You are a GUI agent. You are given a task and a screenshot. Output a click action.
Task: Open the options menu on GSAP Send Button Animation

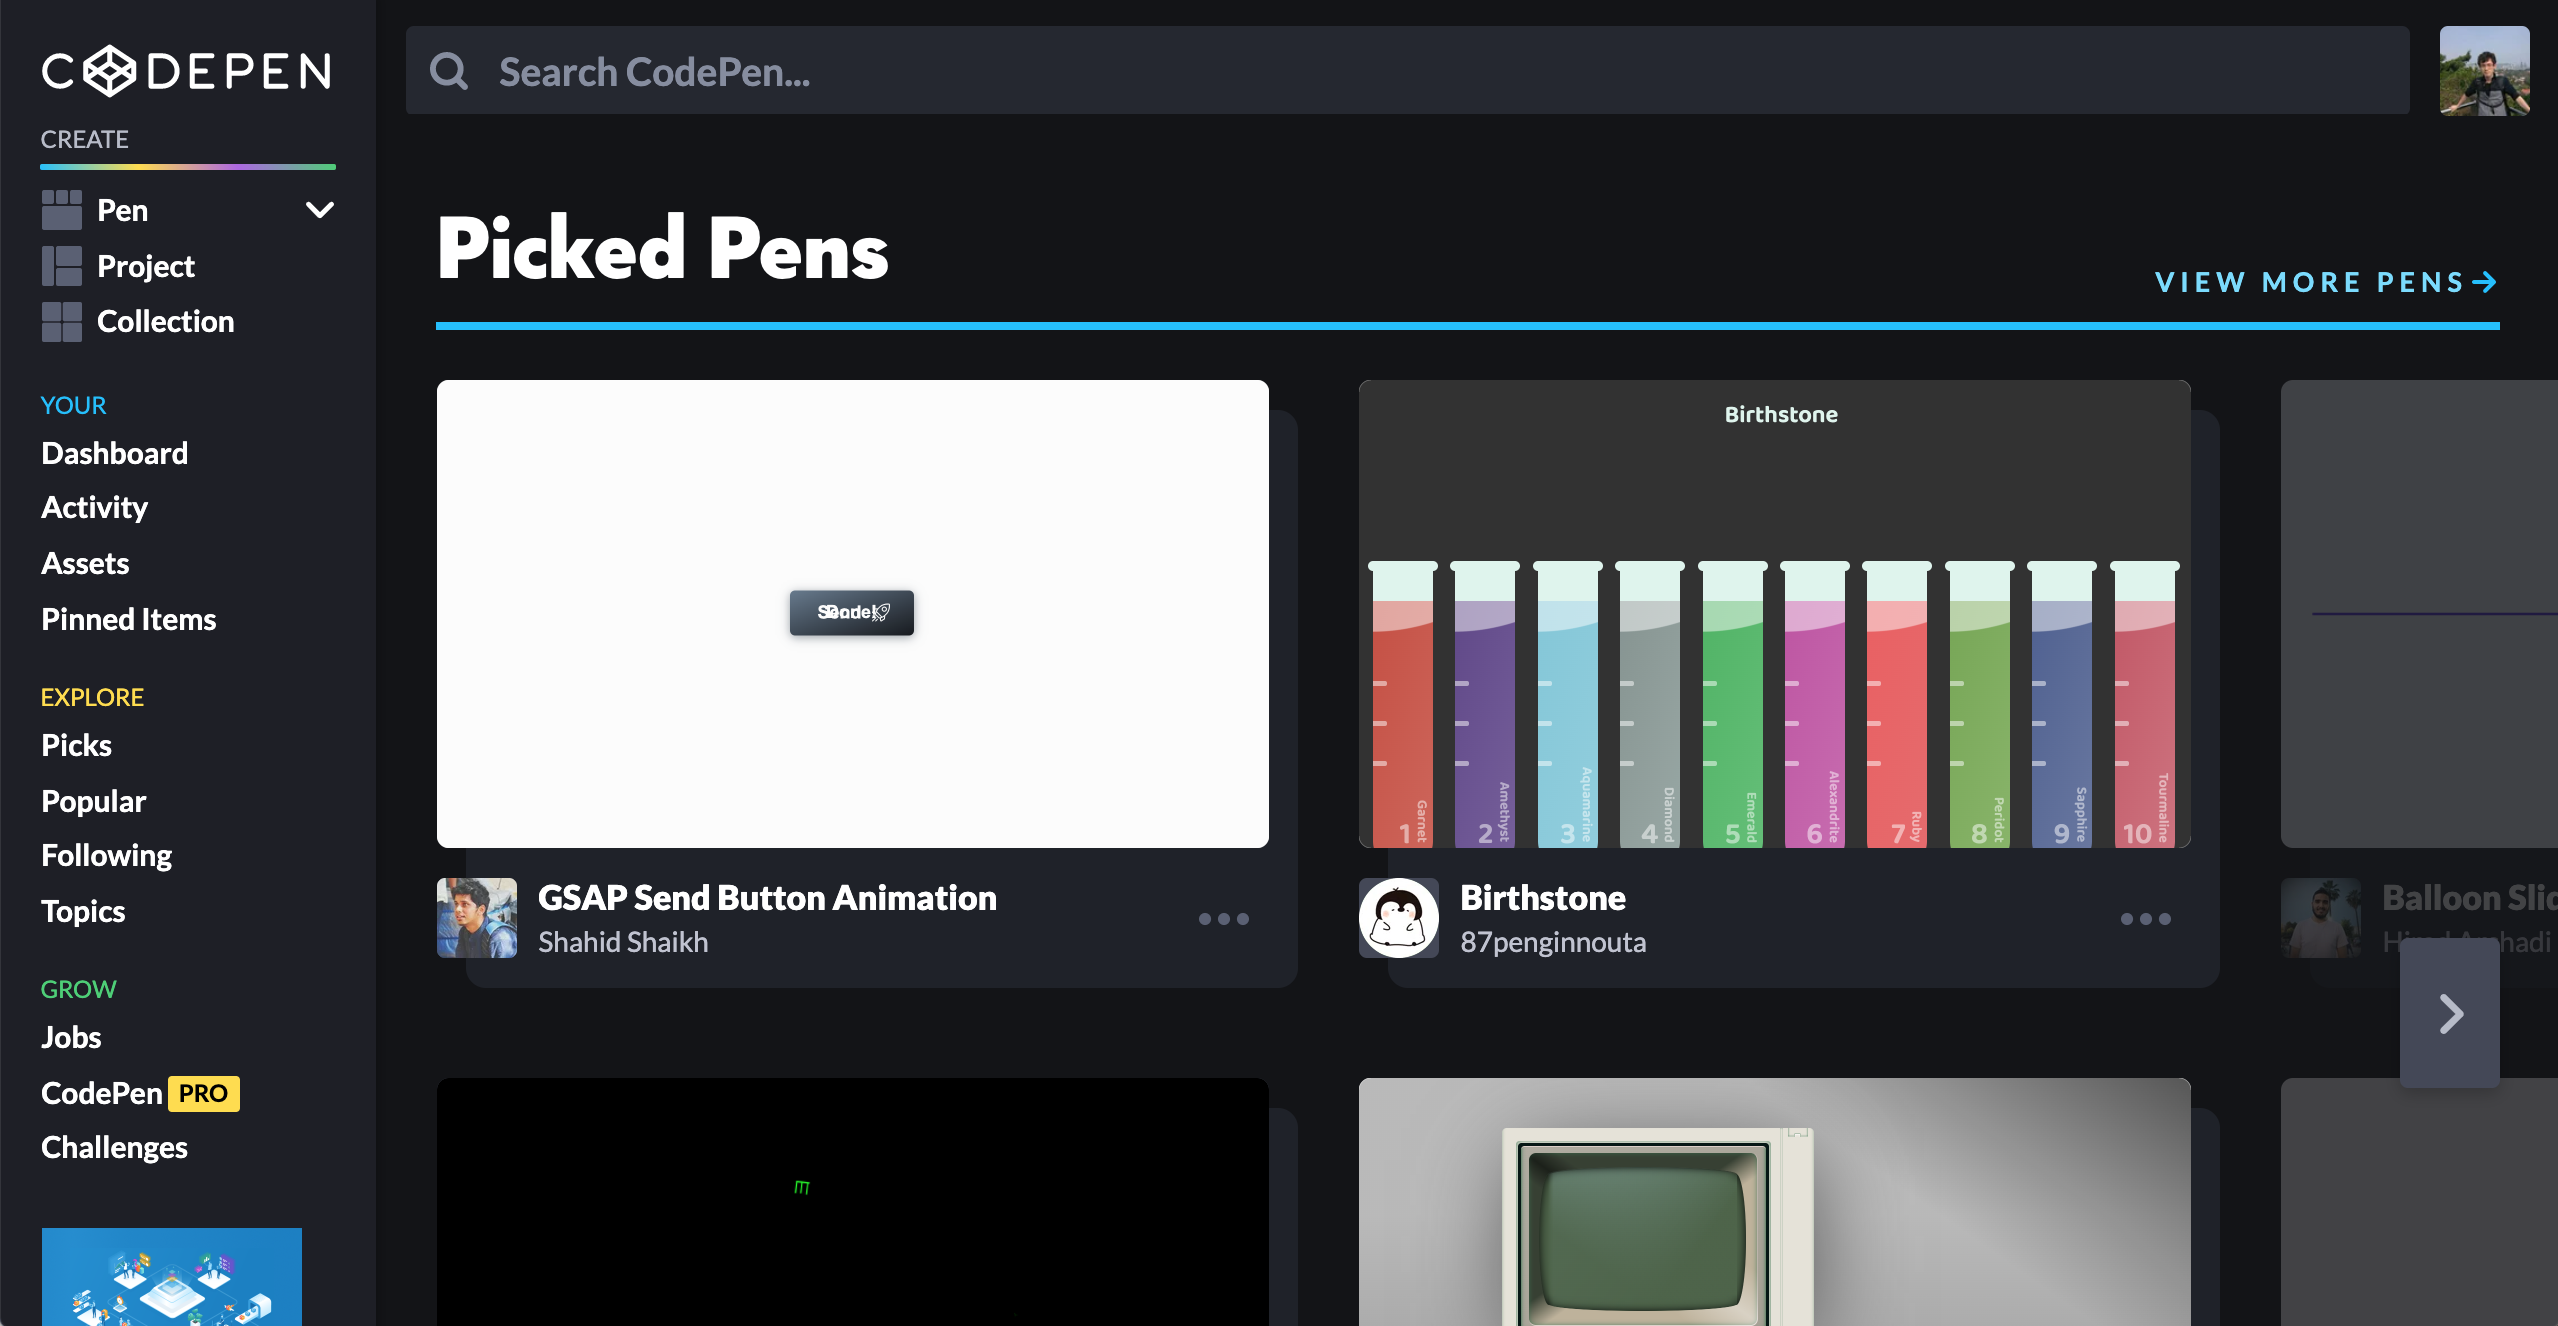coord(1224,918)
